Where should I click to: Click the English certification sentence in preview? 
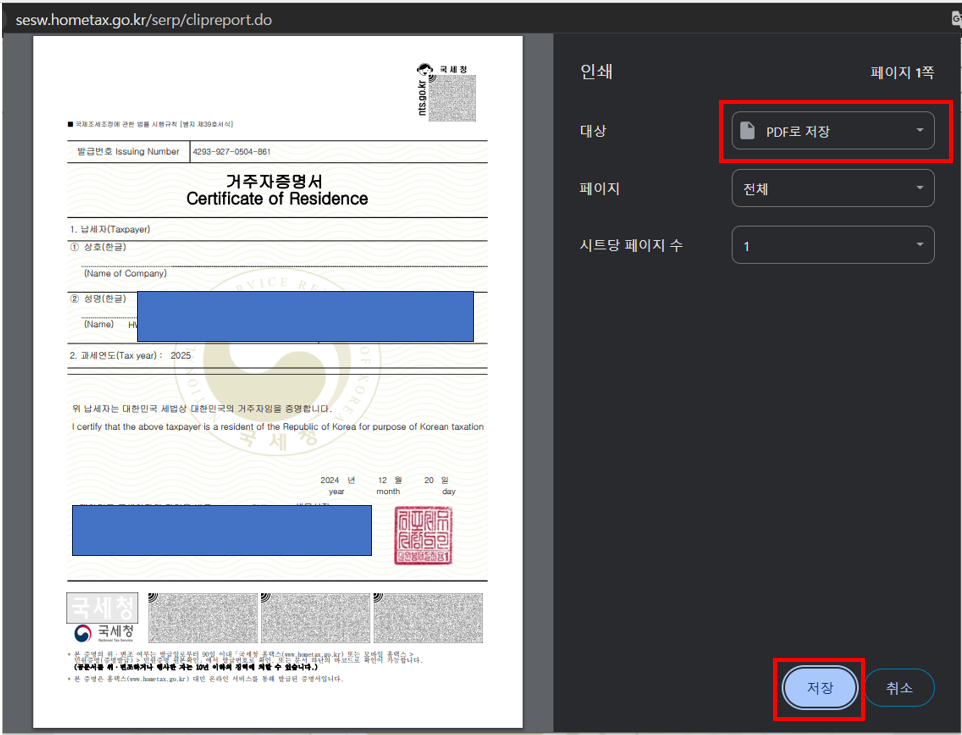(x=277, y=427)
